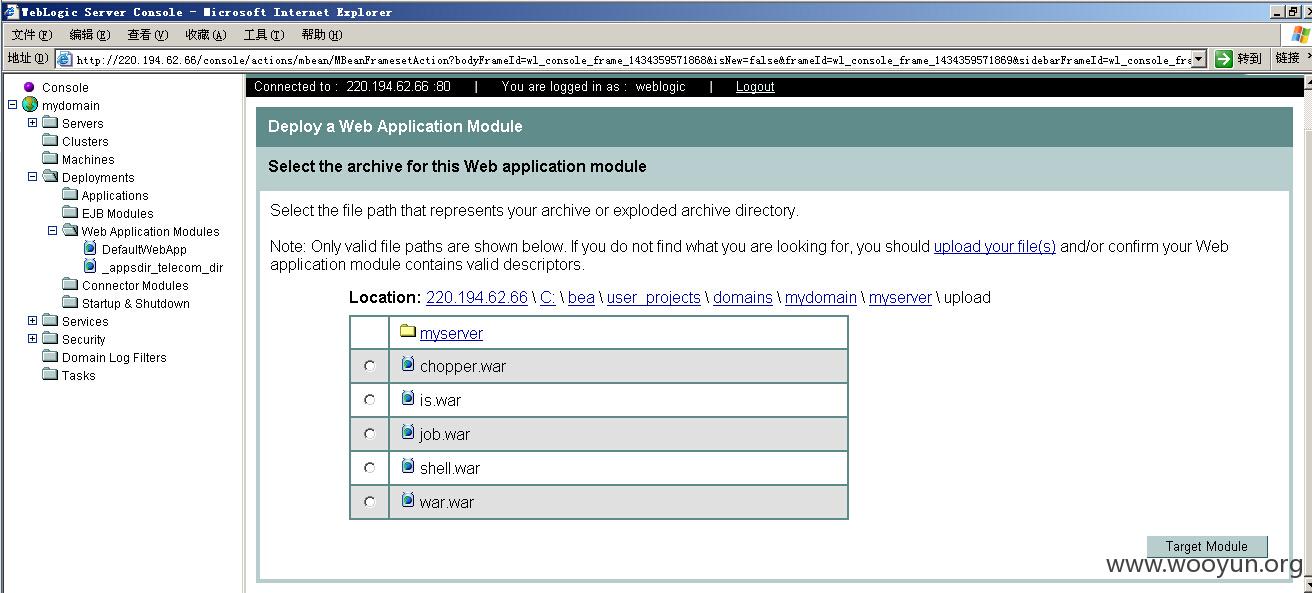Viewport: 1312px width, 593px height.
Task: Select the Applications label in tree
Action: click(x=115, y=195)
